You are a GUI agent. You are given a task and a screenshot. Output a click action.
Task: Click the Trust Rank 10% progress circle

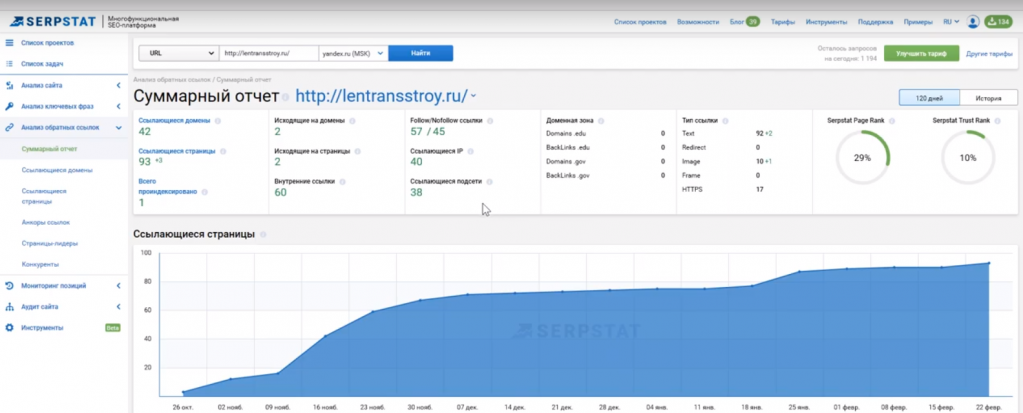click(x=968, y=158)
